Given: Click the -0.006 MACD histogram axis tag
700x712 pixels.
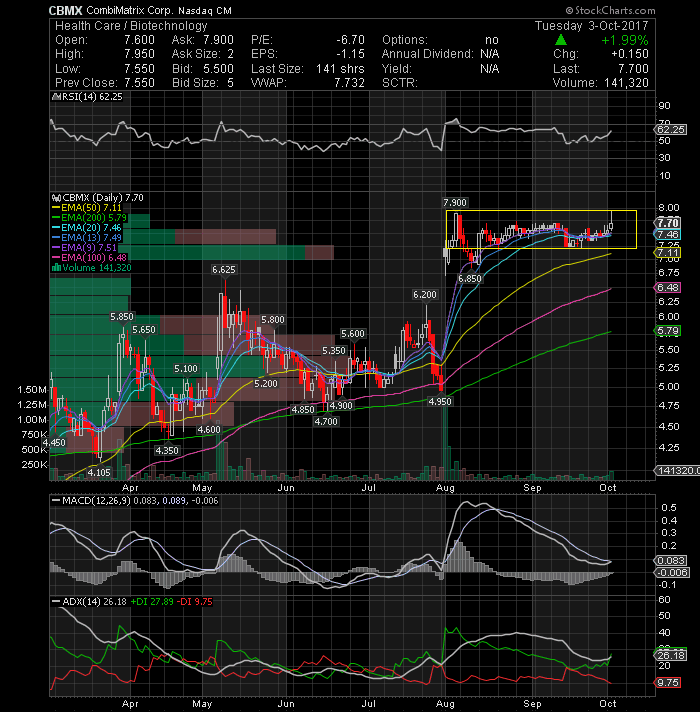Looking at the screenshot, I should (x=672, y=573).
